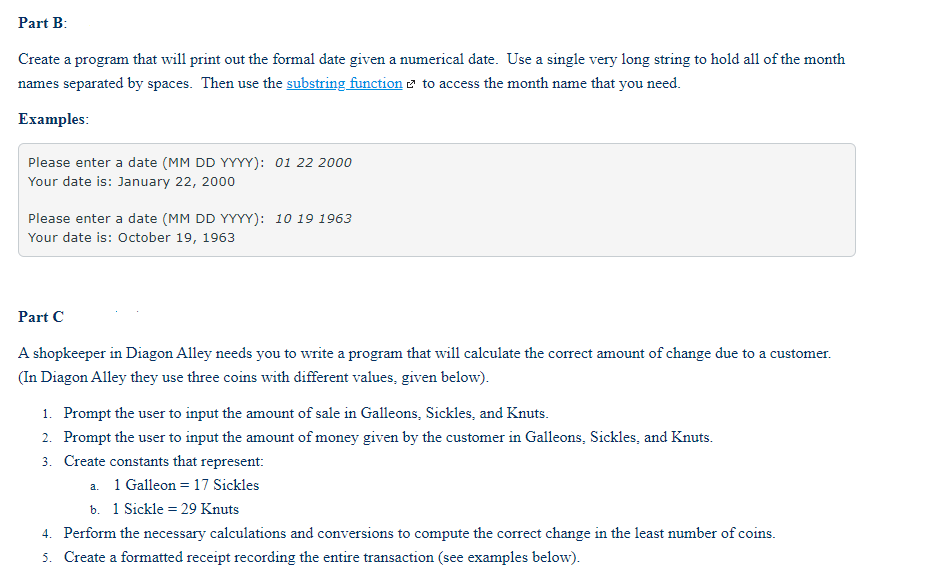Open the substring function link
The image size is (927, 585).
coord(344,83)
